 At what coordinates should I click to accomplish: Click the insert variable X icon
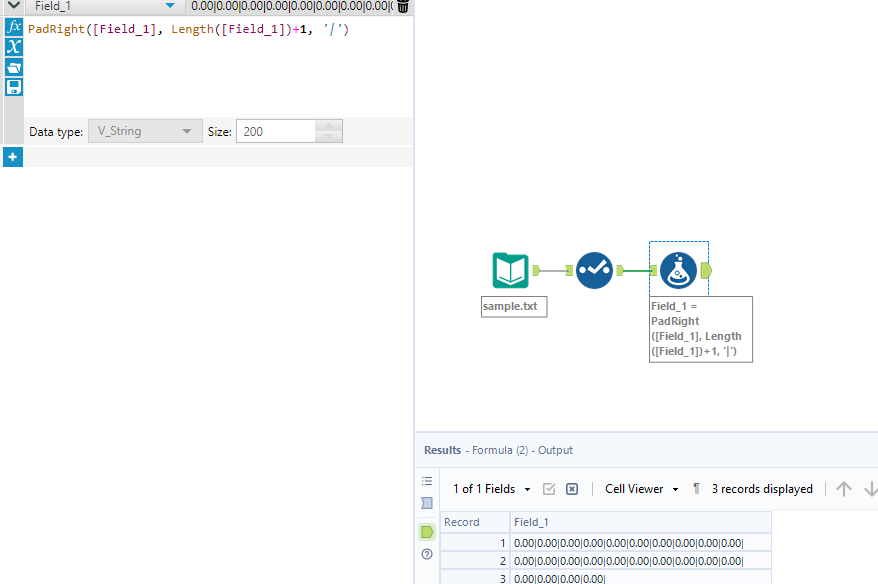13,47
